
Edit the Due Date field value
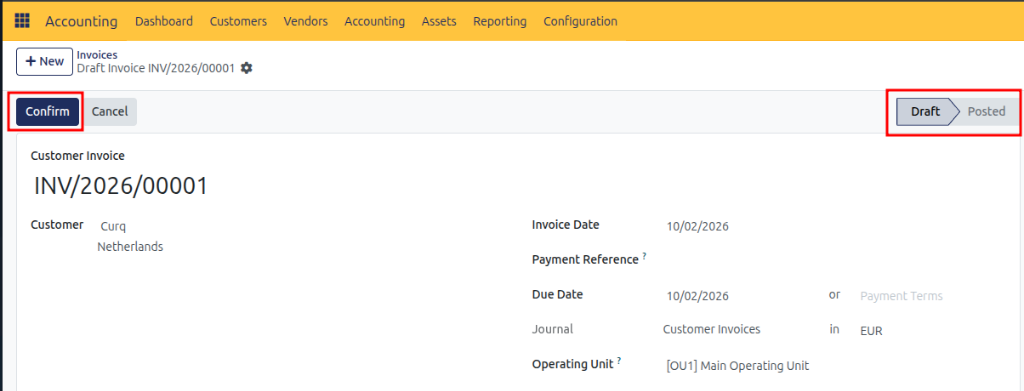[697, 296]
